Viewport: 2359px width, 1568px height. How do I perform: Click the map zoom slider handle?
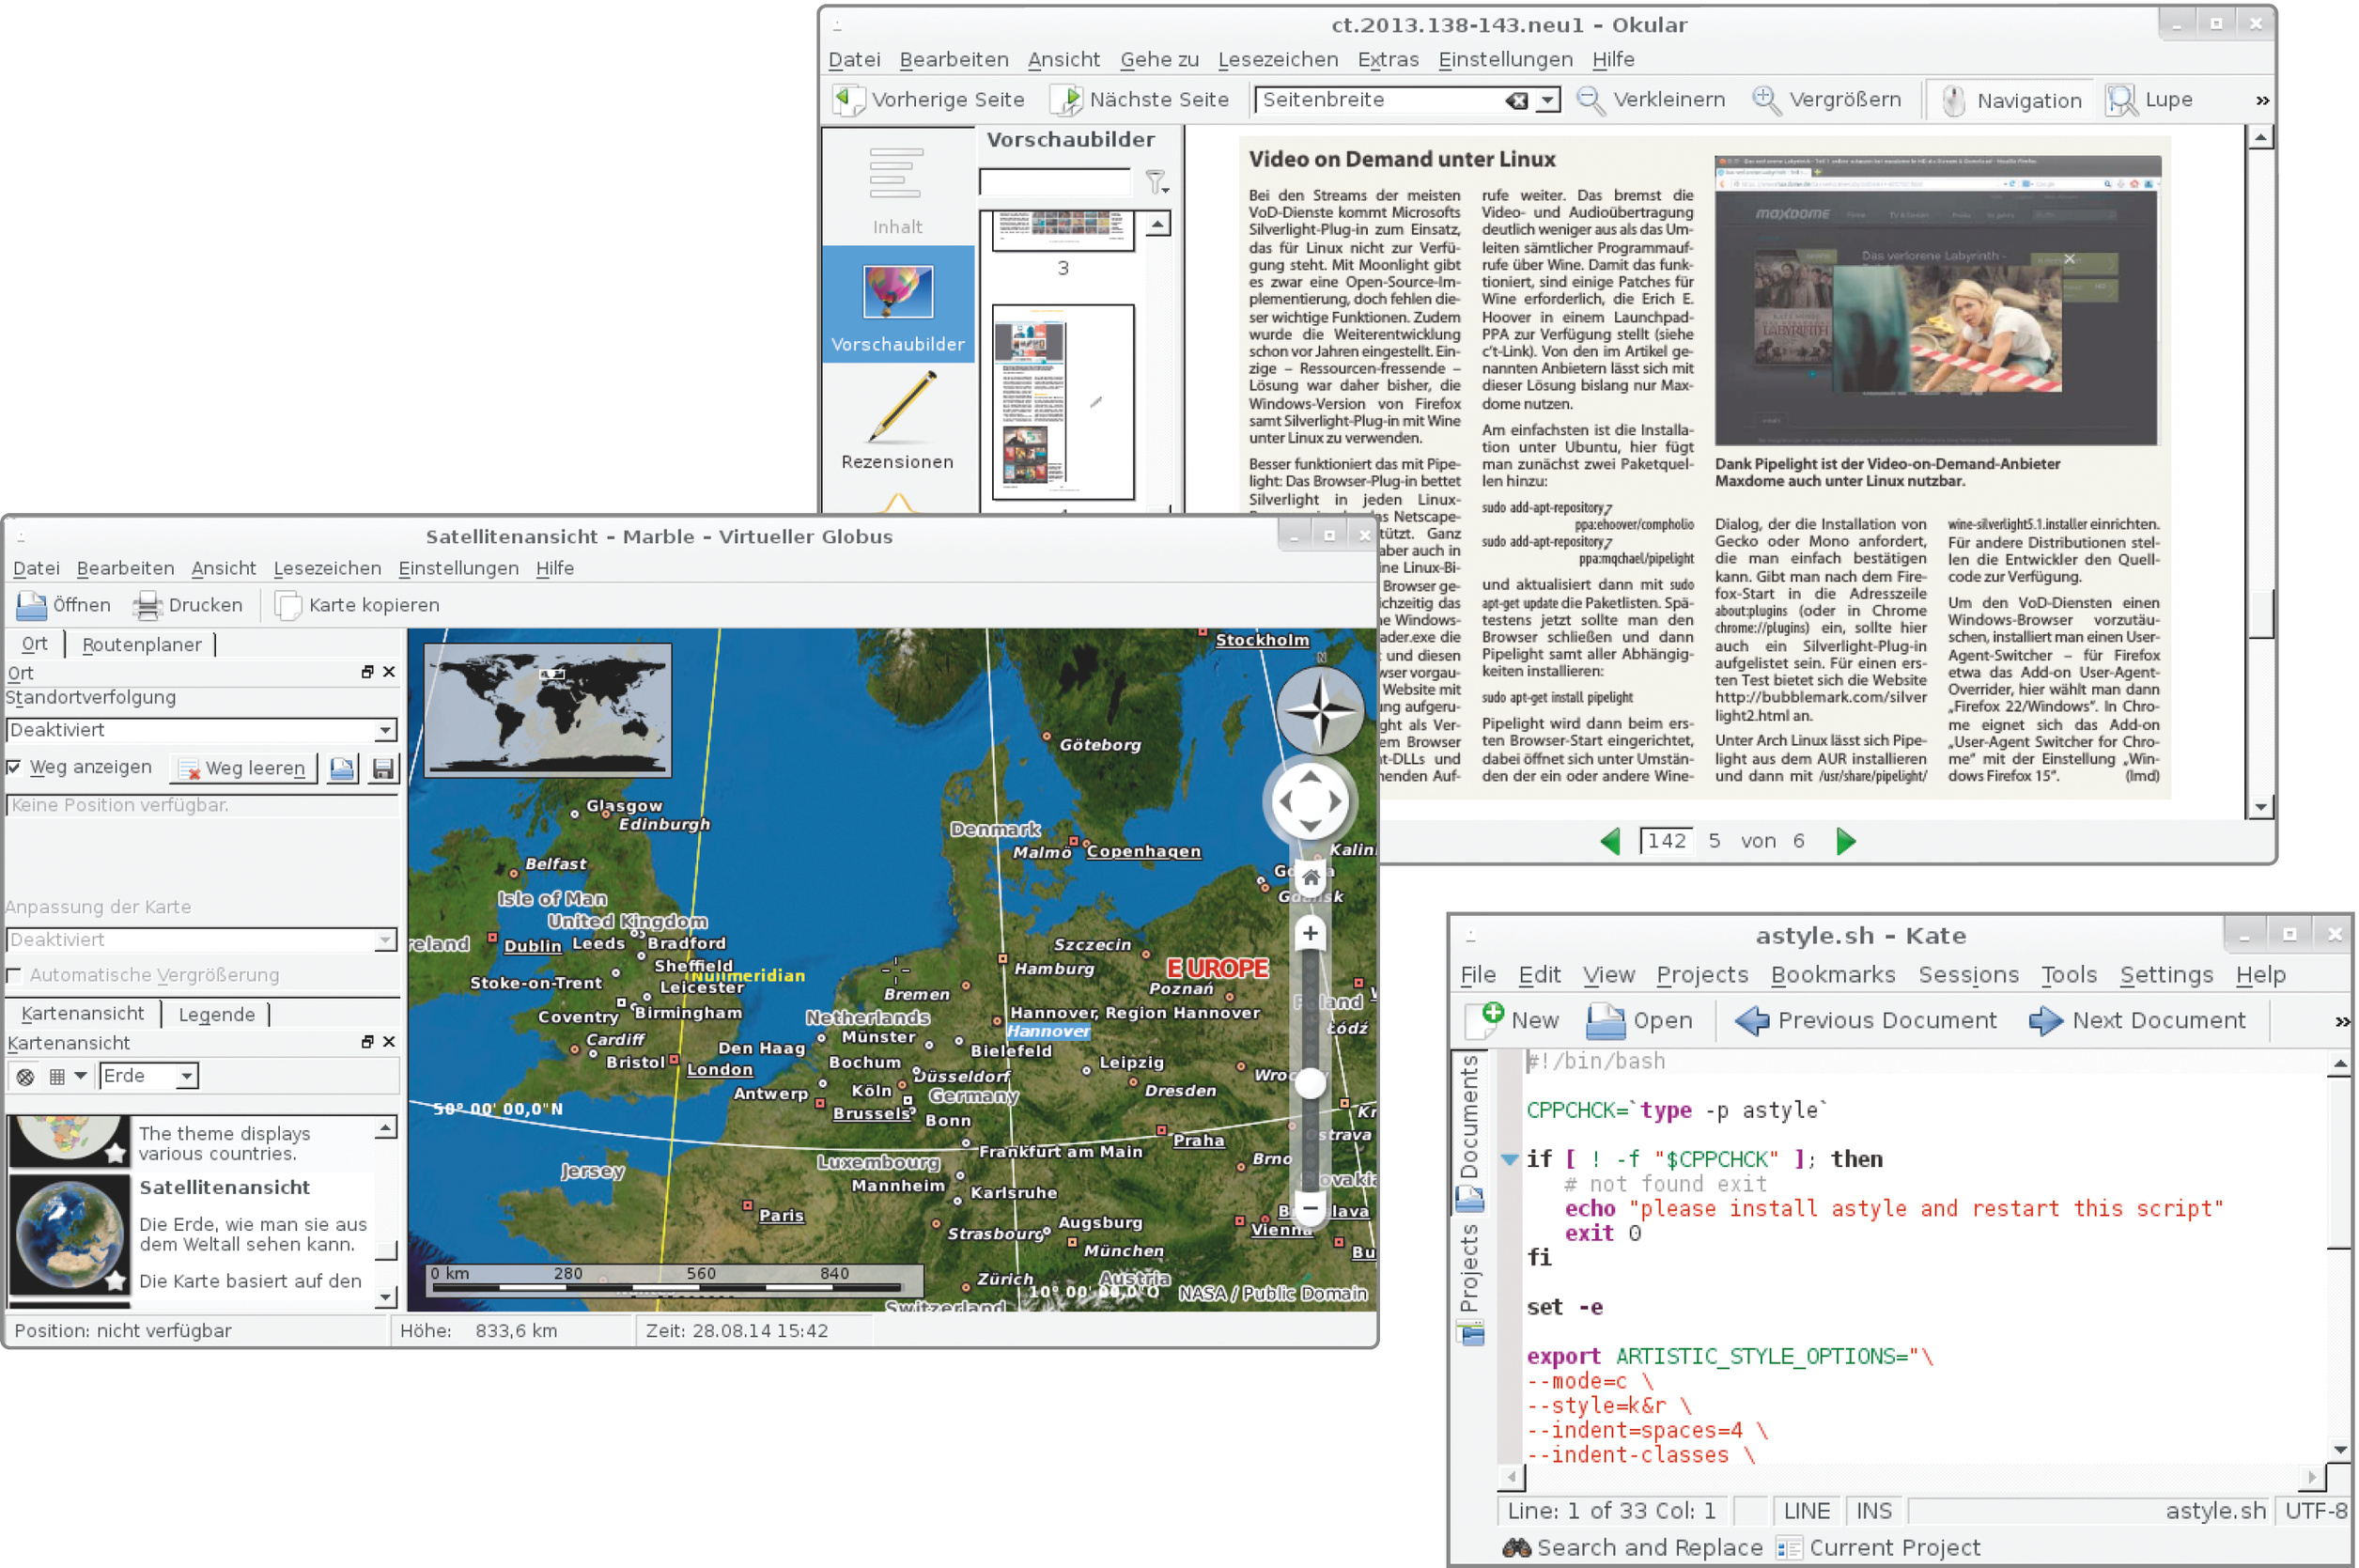pos(1310,1083)
